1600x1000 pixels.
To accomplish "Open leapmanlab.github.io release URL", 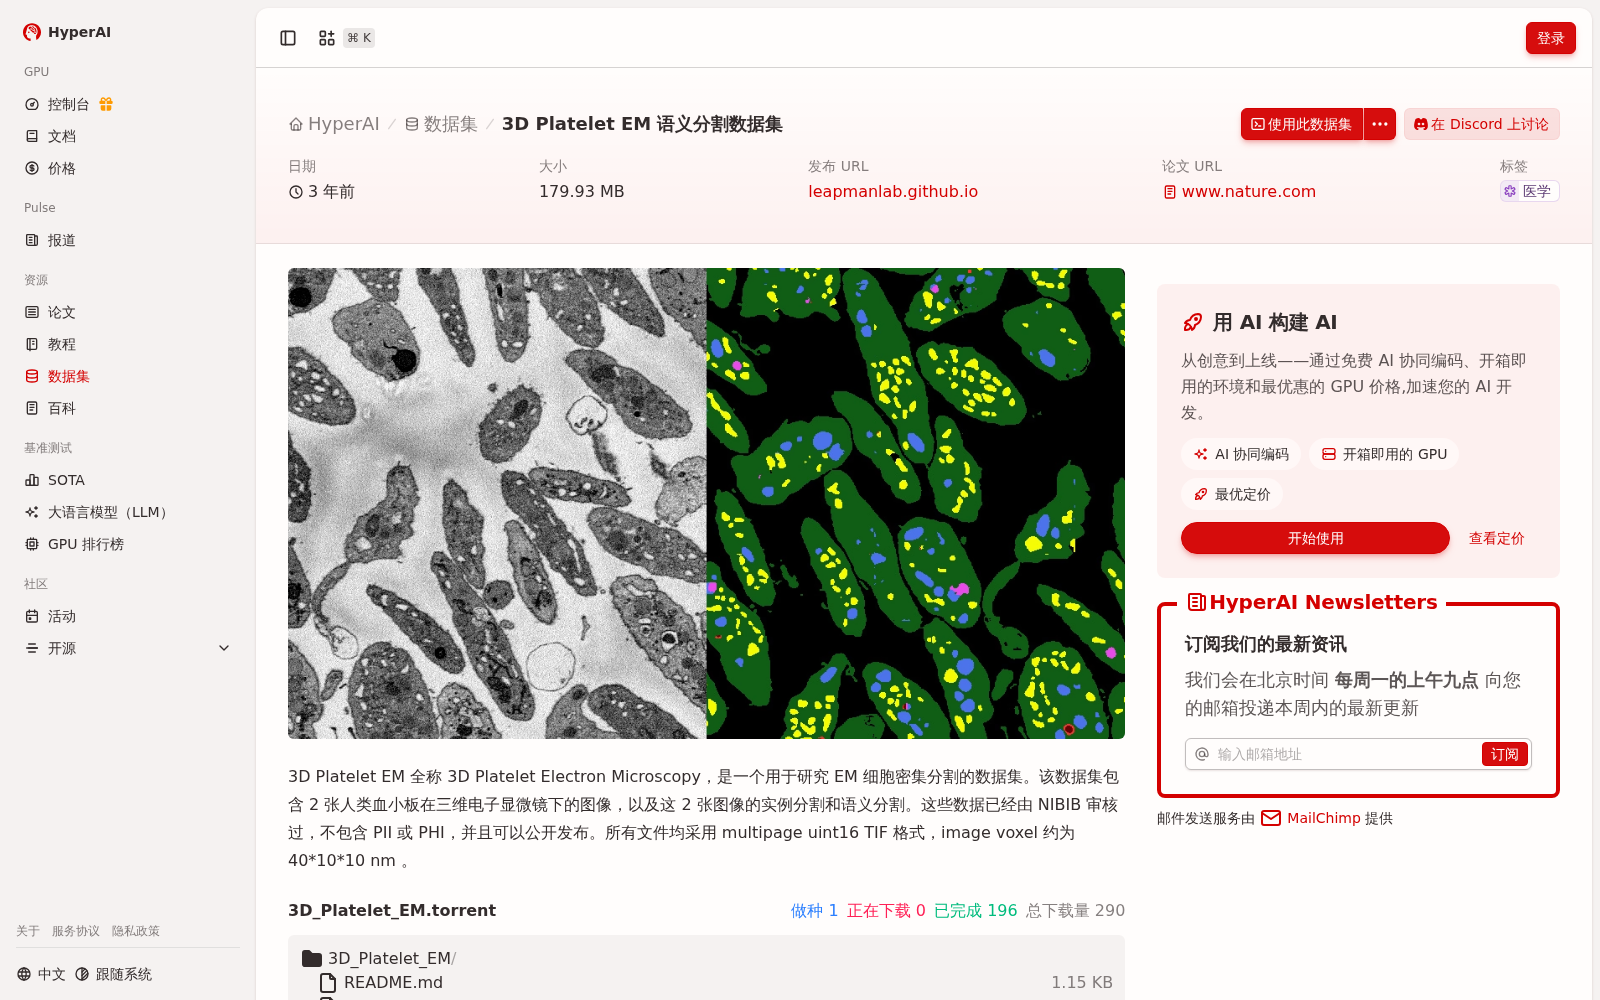I will point(893,191).
